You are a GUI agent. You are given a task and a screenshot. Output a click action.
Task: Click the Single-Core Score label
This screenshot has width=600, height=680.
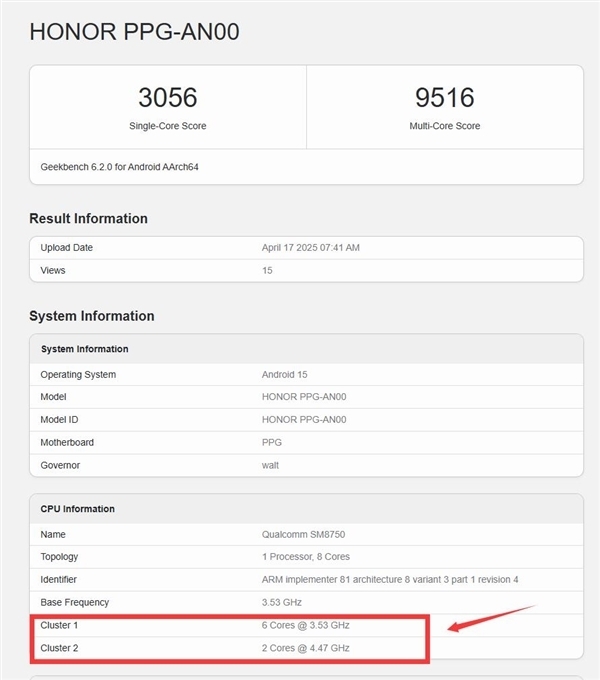coord(168,126)
